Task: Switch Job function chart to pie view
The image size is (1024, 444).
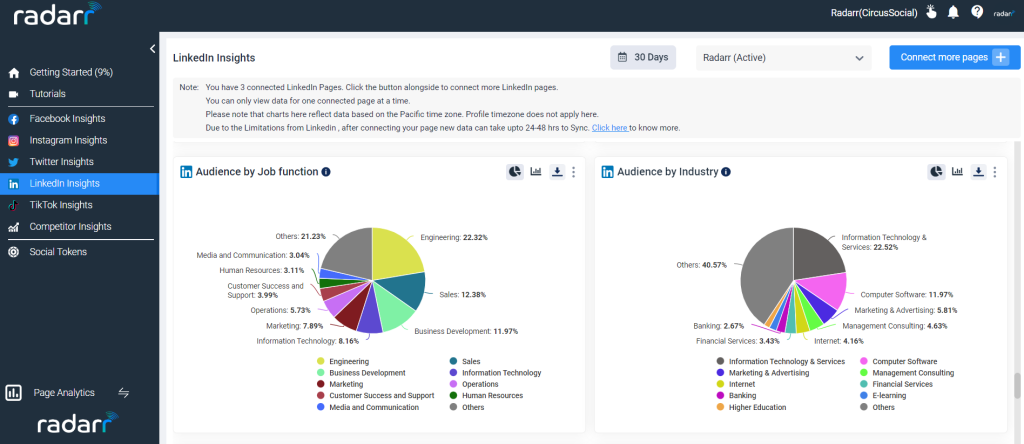Action: [x=515, y=172]
